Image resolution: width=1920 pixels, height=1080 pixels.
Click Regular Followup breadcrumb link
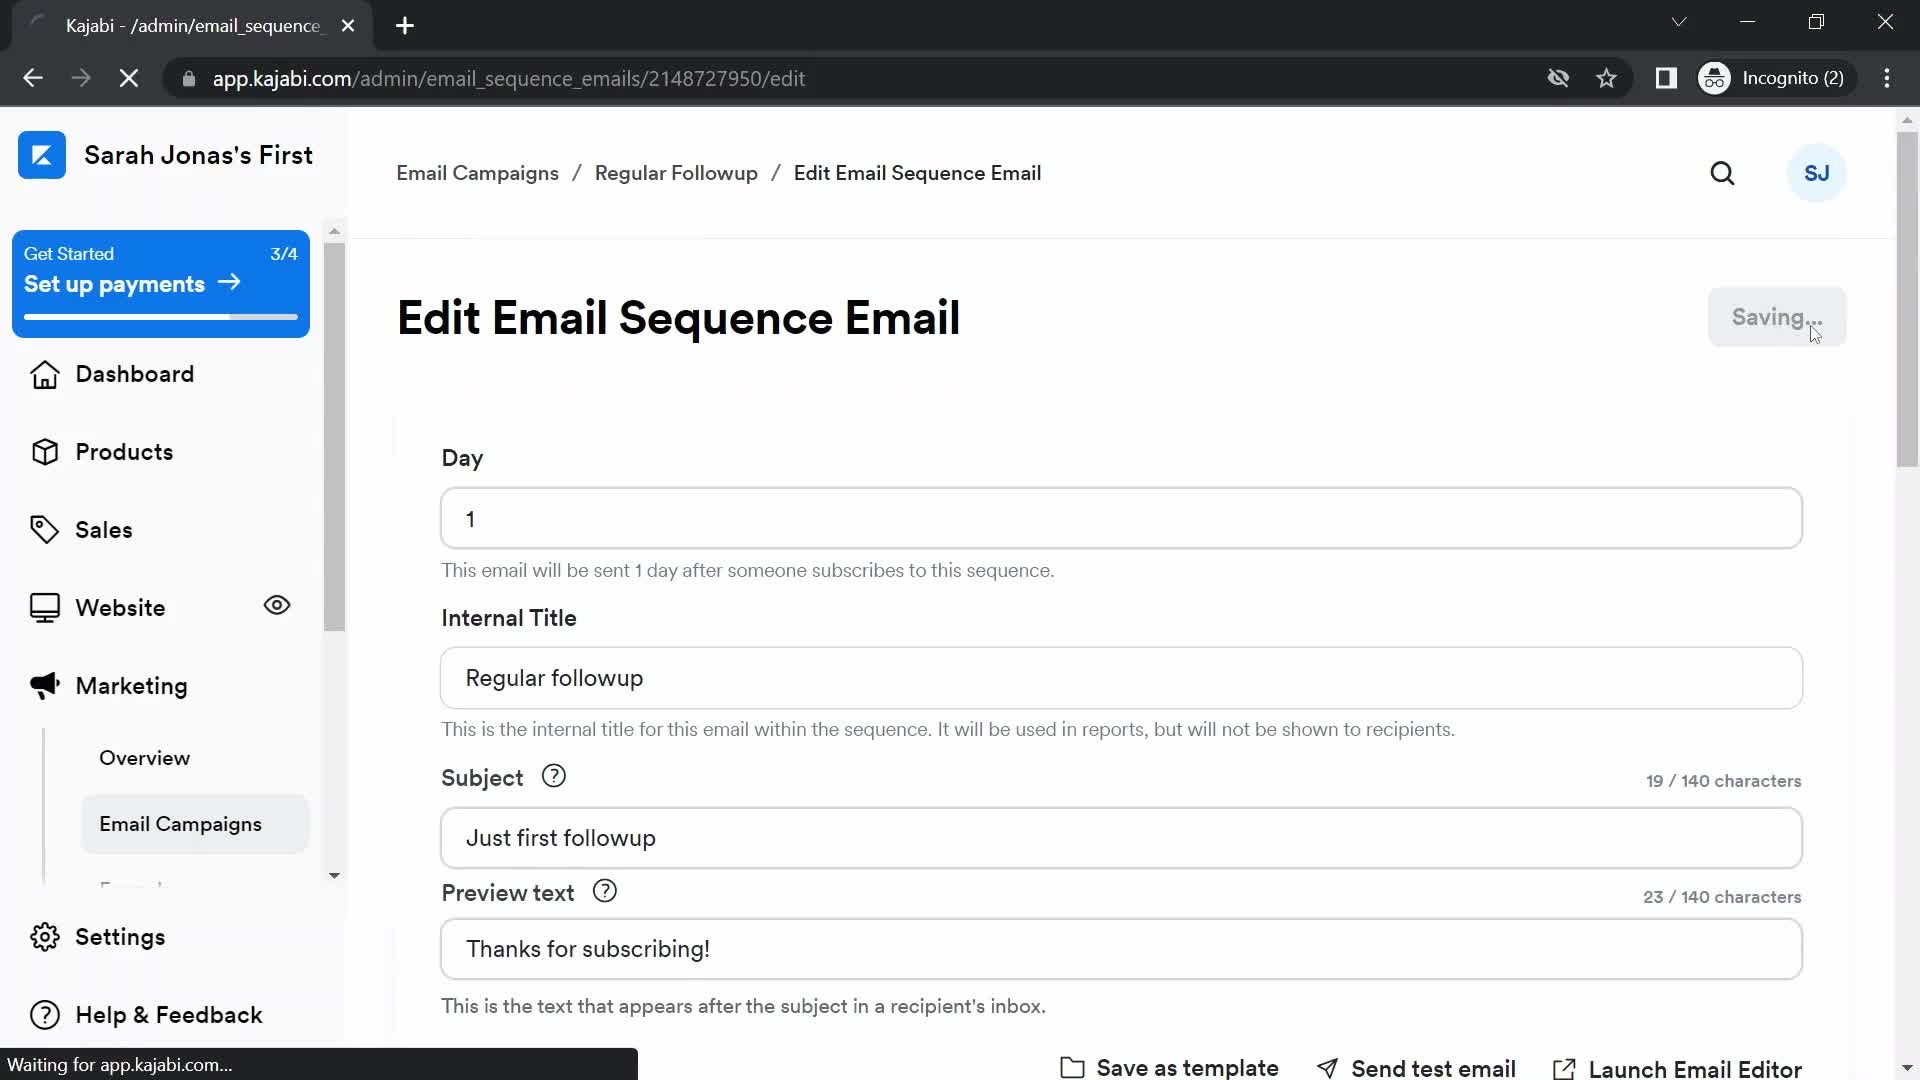675,173
